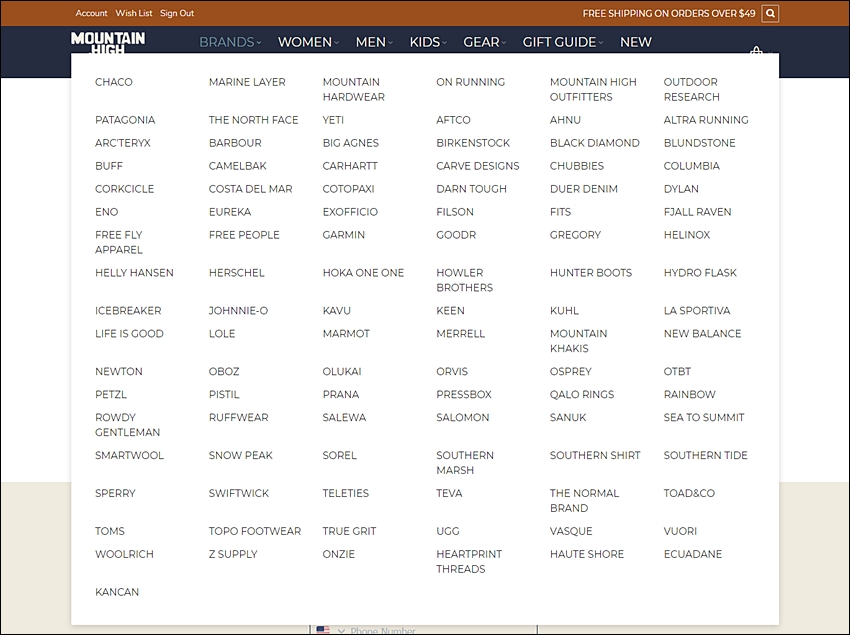Select the Carhartt brand
850x635 pixels.
pyautogui.click(x=350, y=166)
